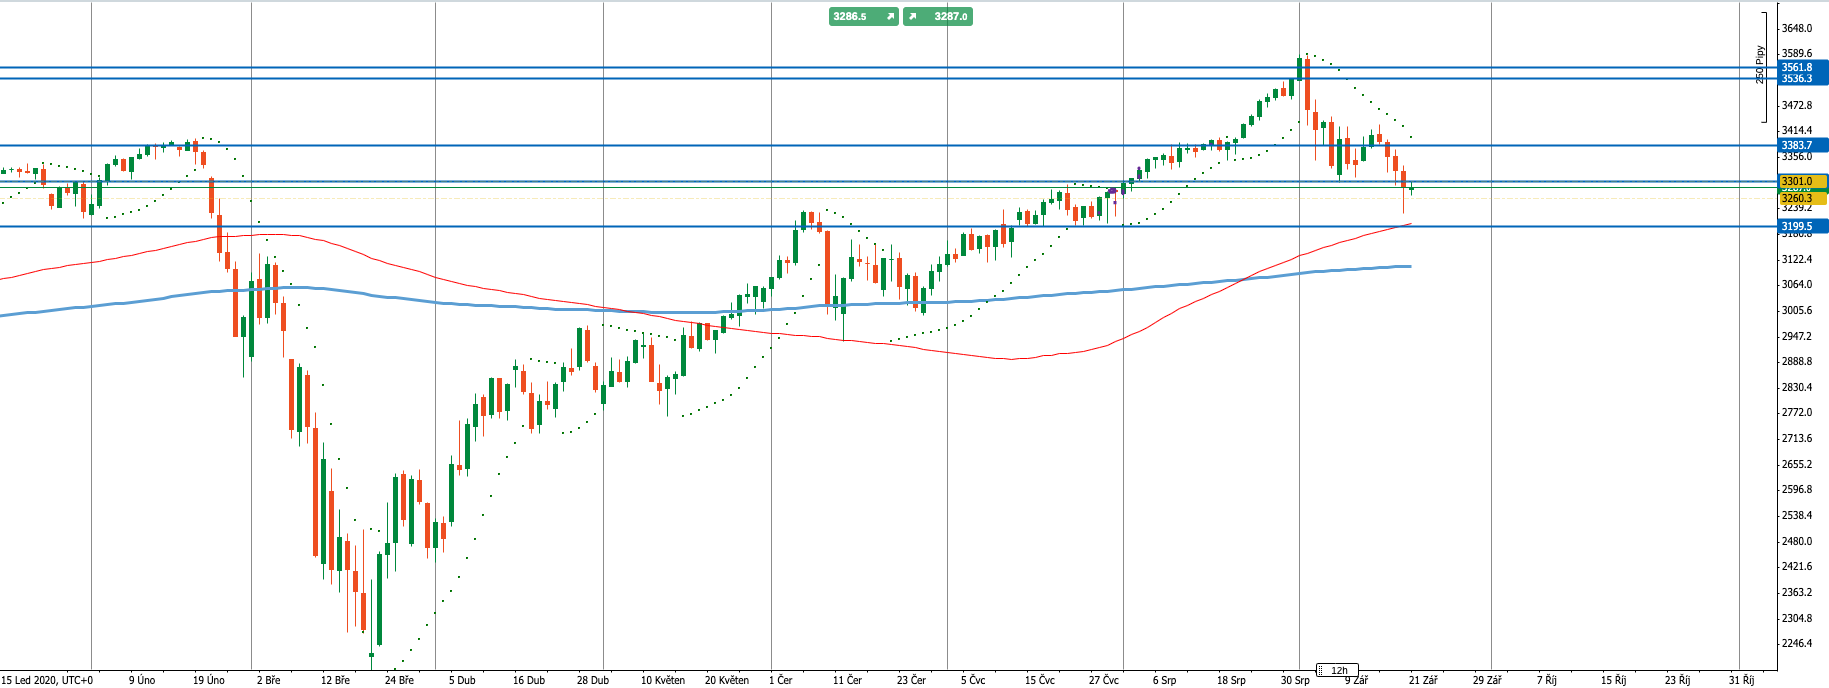Click the '7 Říj' date label
The image size is (1829, 688).
click(1547, 680)
